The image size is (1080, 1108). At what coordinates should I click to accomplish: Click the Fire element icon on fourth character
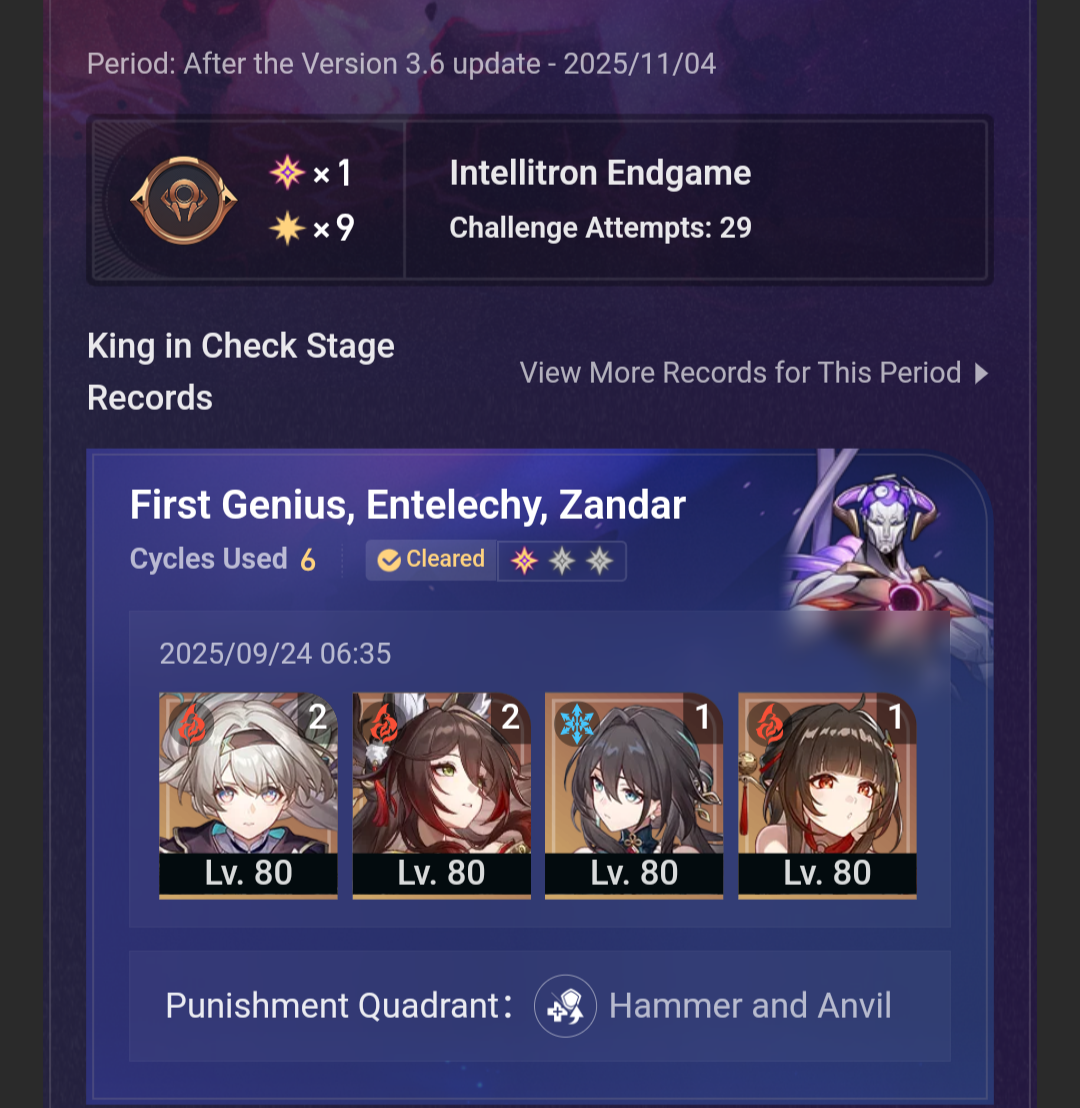(x=770, y=724)
